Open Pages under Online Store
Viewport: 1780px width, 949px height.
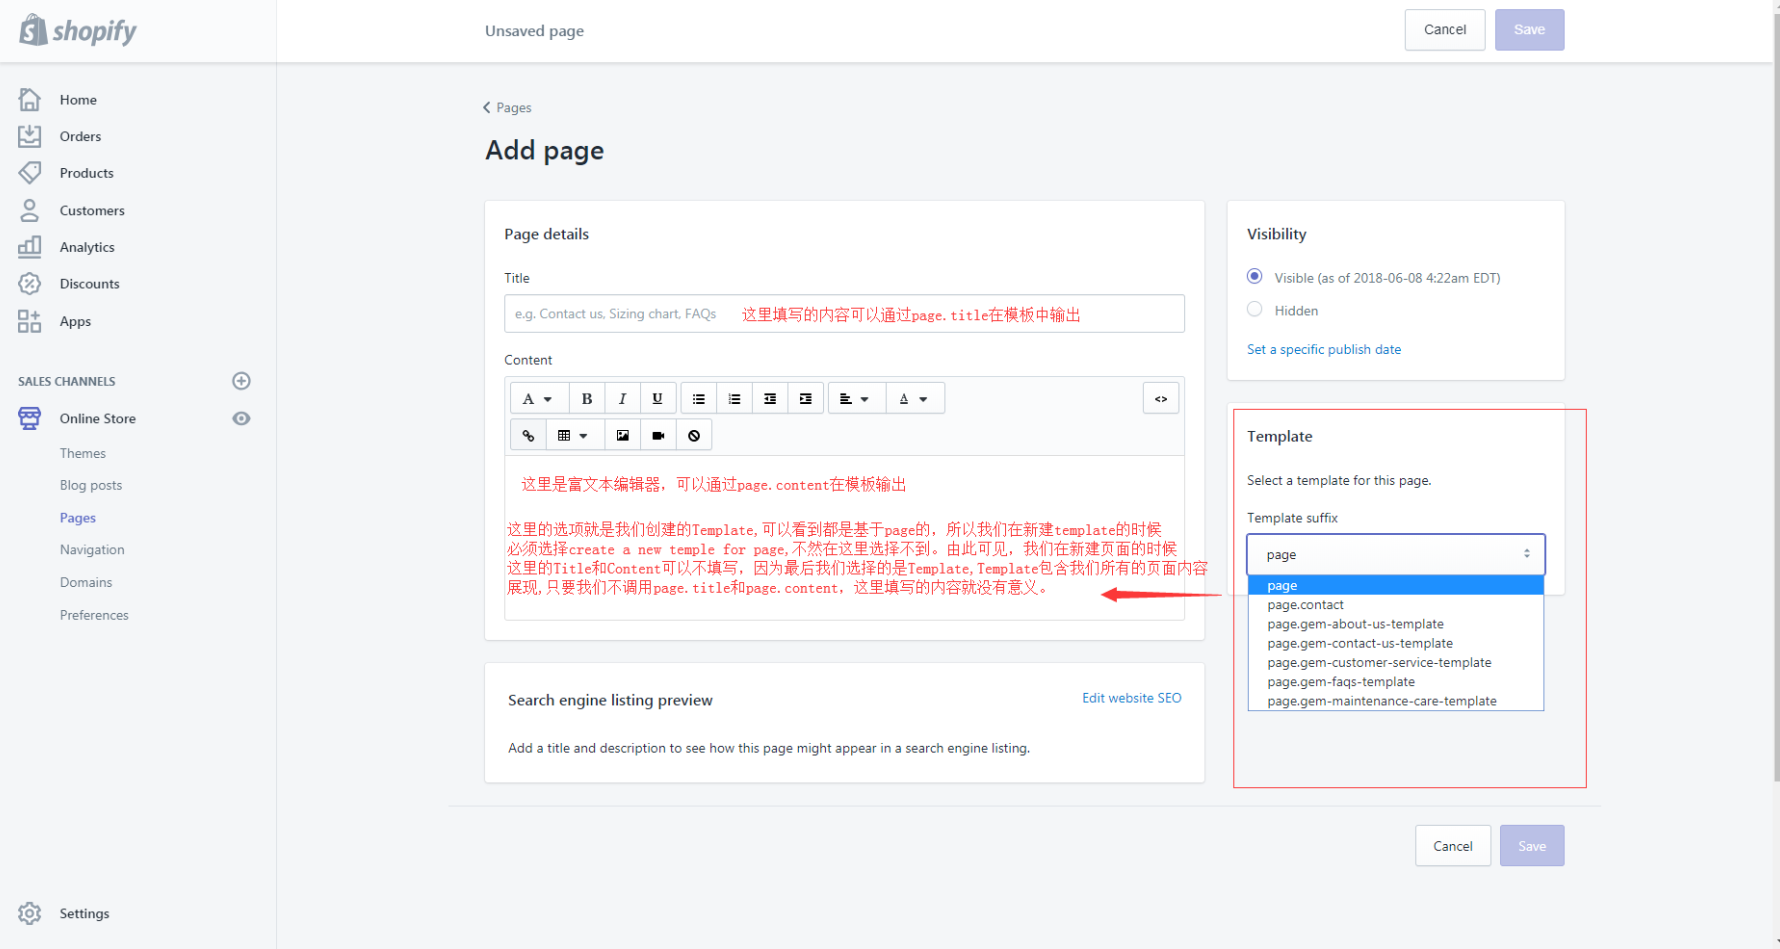point(77,518)
